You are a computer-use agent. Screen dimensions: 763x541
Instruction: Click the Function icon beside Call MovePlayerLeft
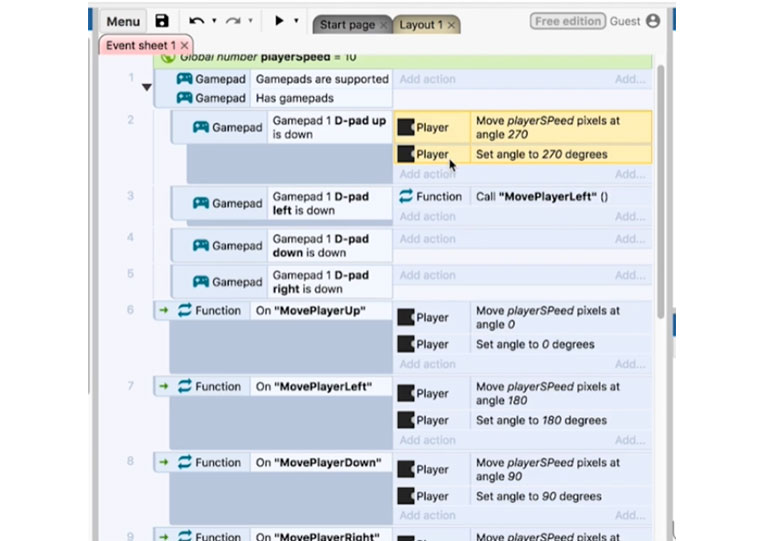[x=406, y=197]
